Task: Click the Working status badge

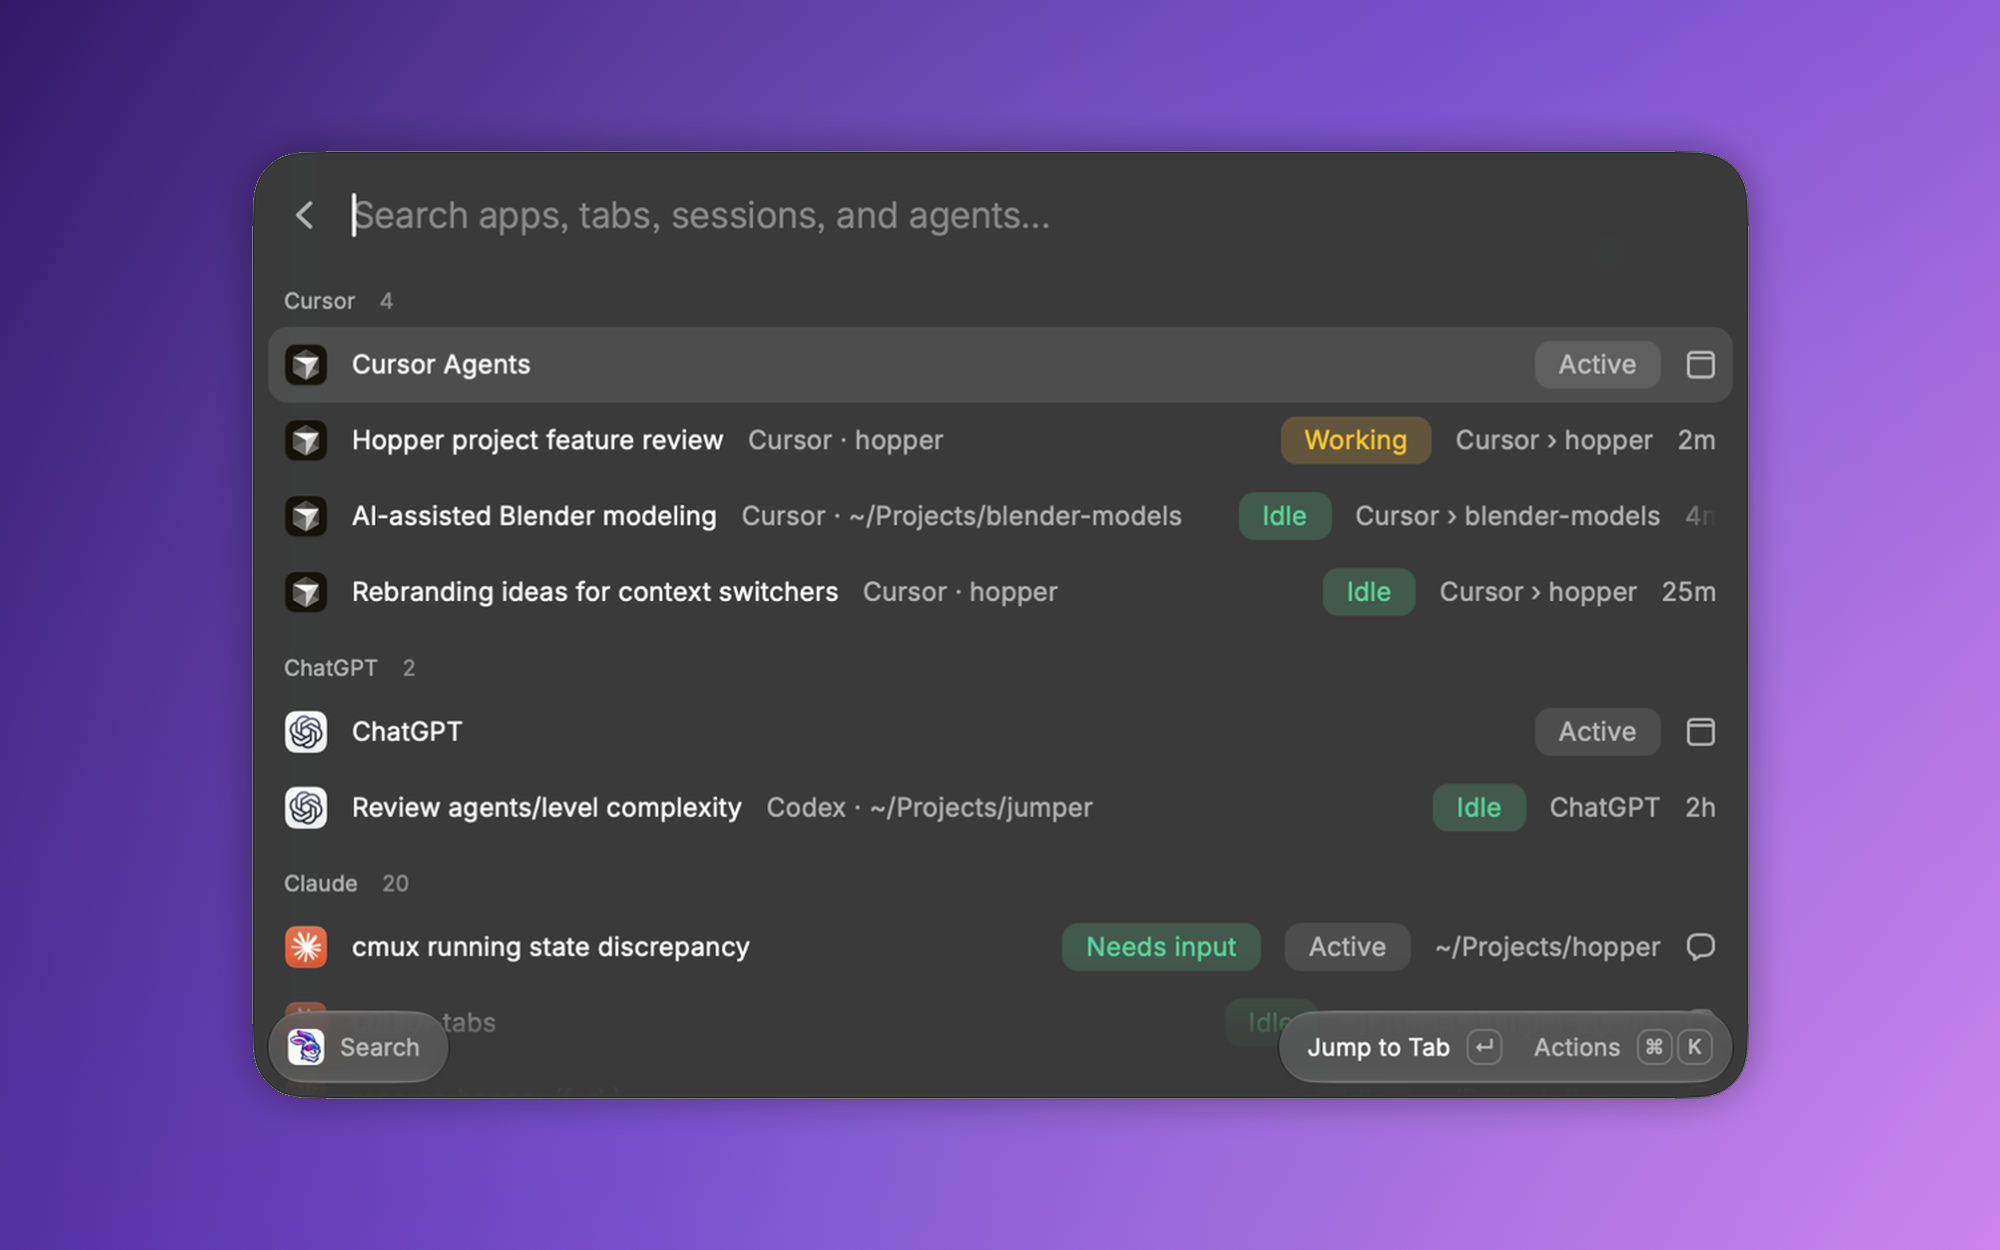Action: click(1355, 440)
